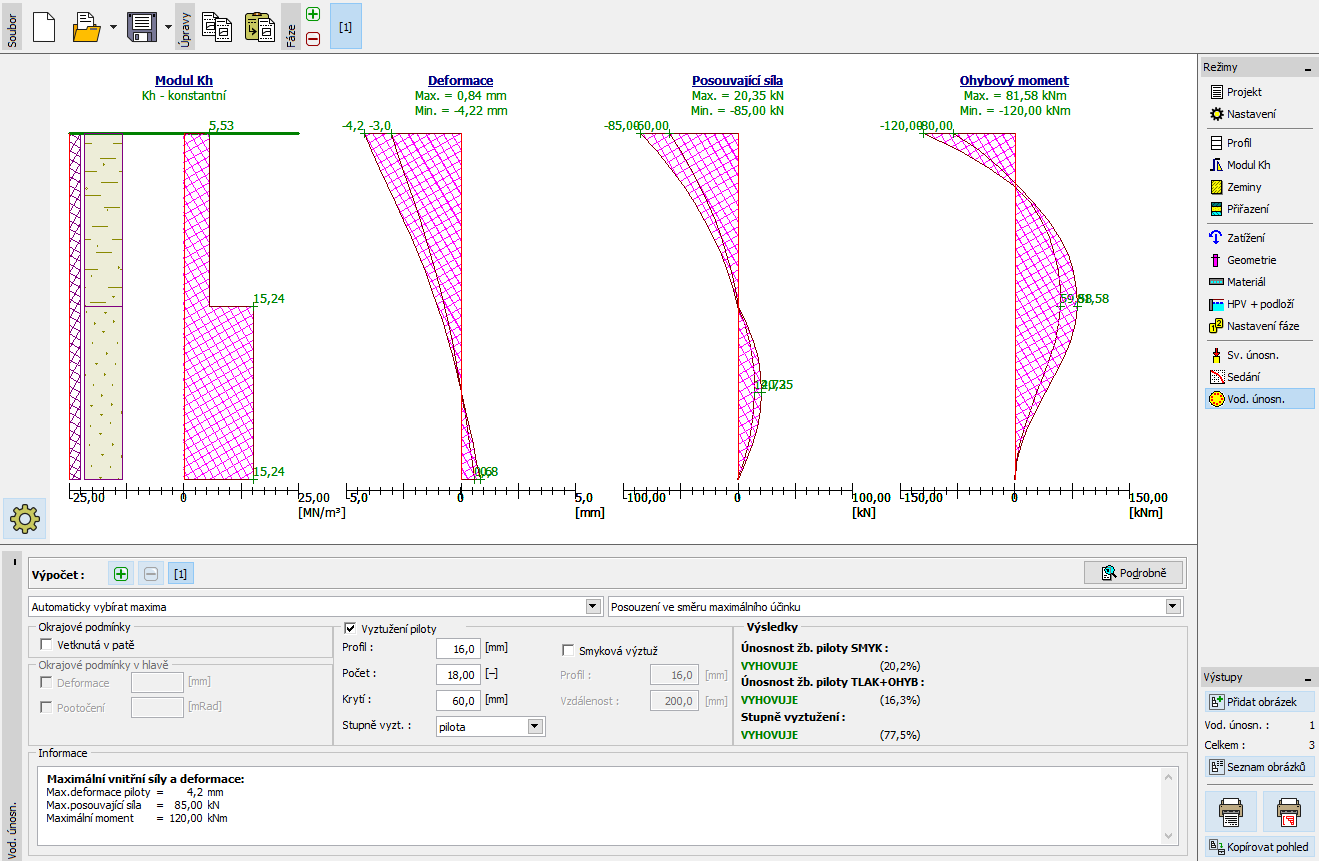Click the Deformace chart title link
The width and height of the screenshot is (1319, 861).
[461, 81]
